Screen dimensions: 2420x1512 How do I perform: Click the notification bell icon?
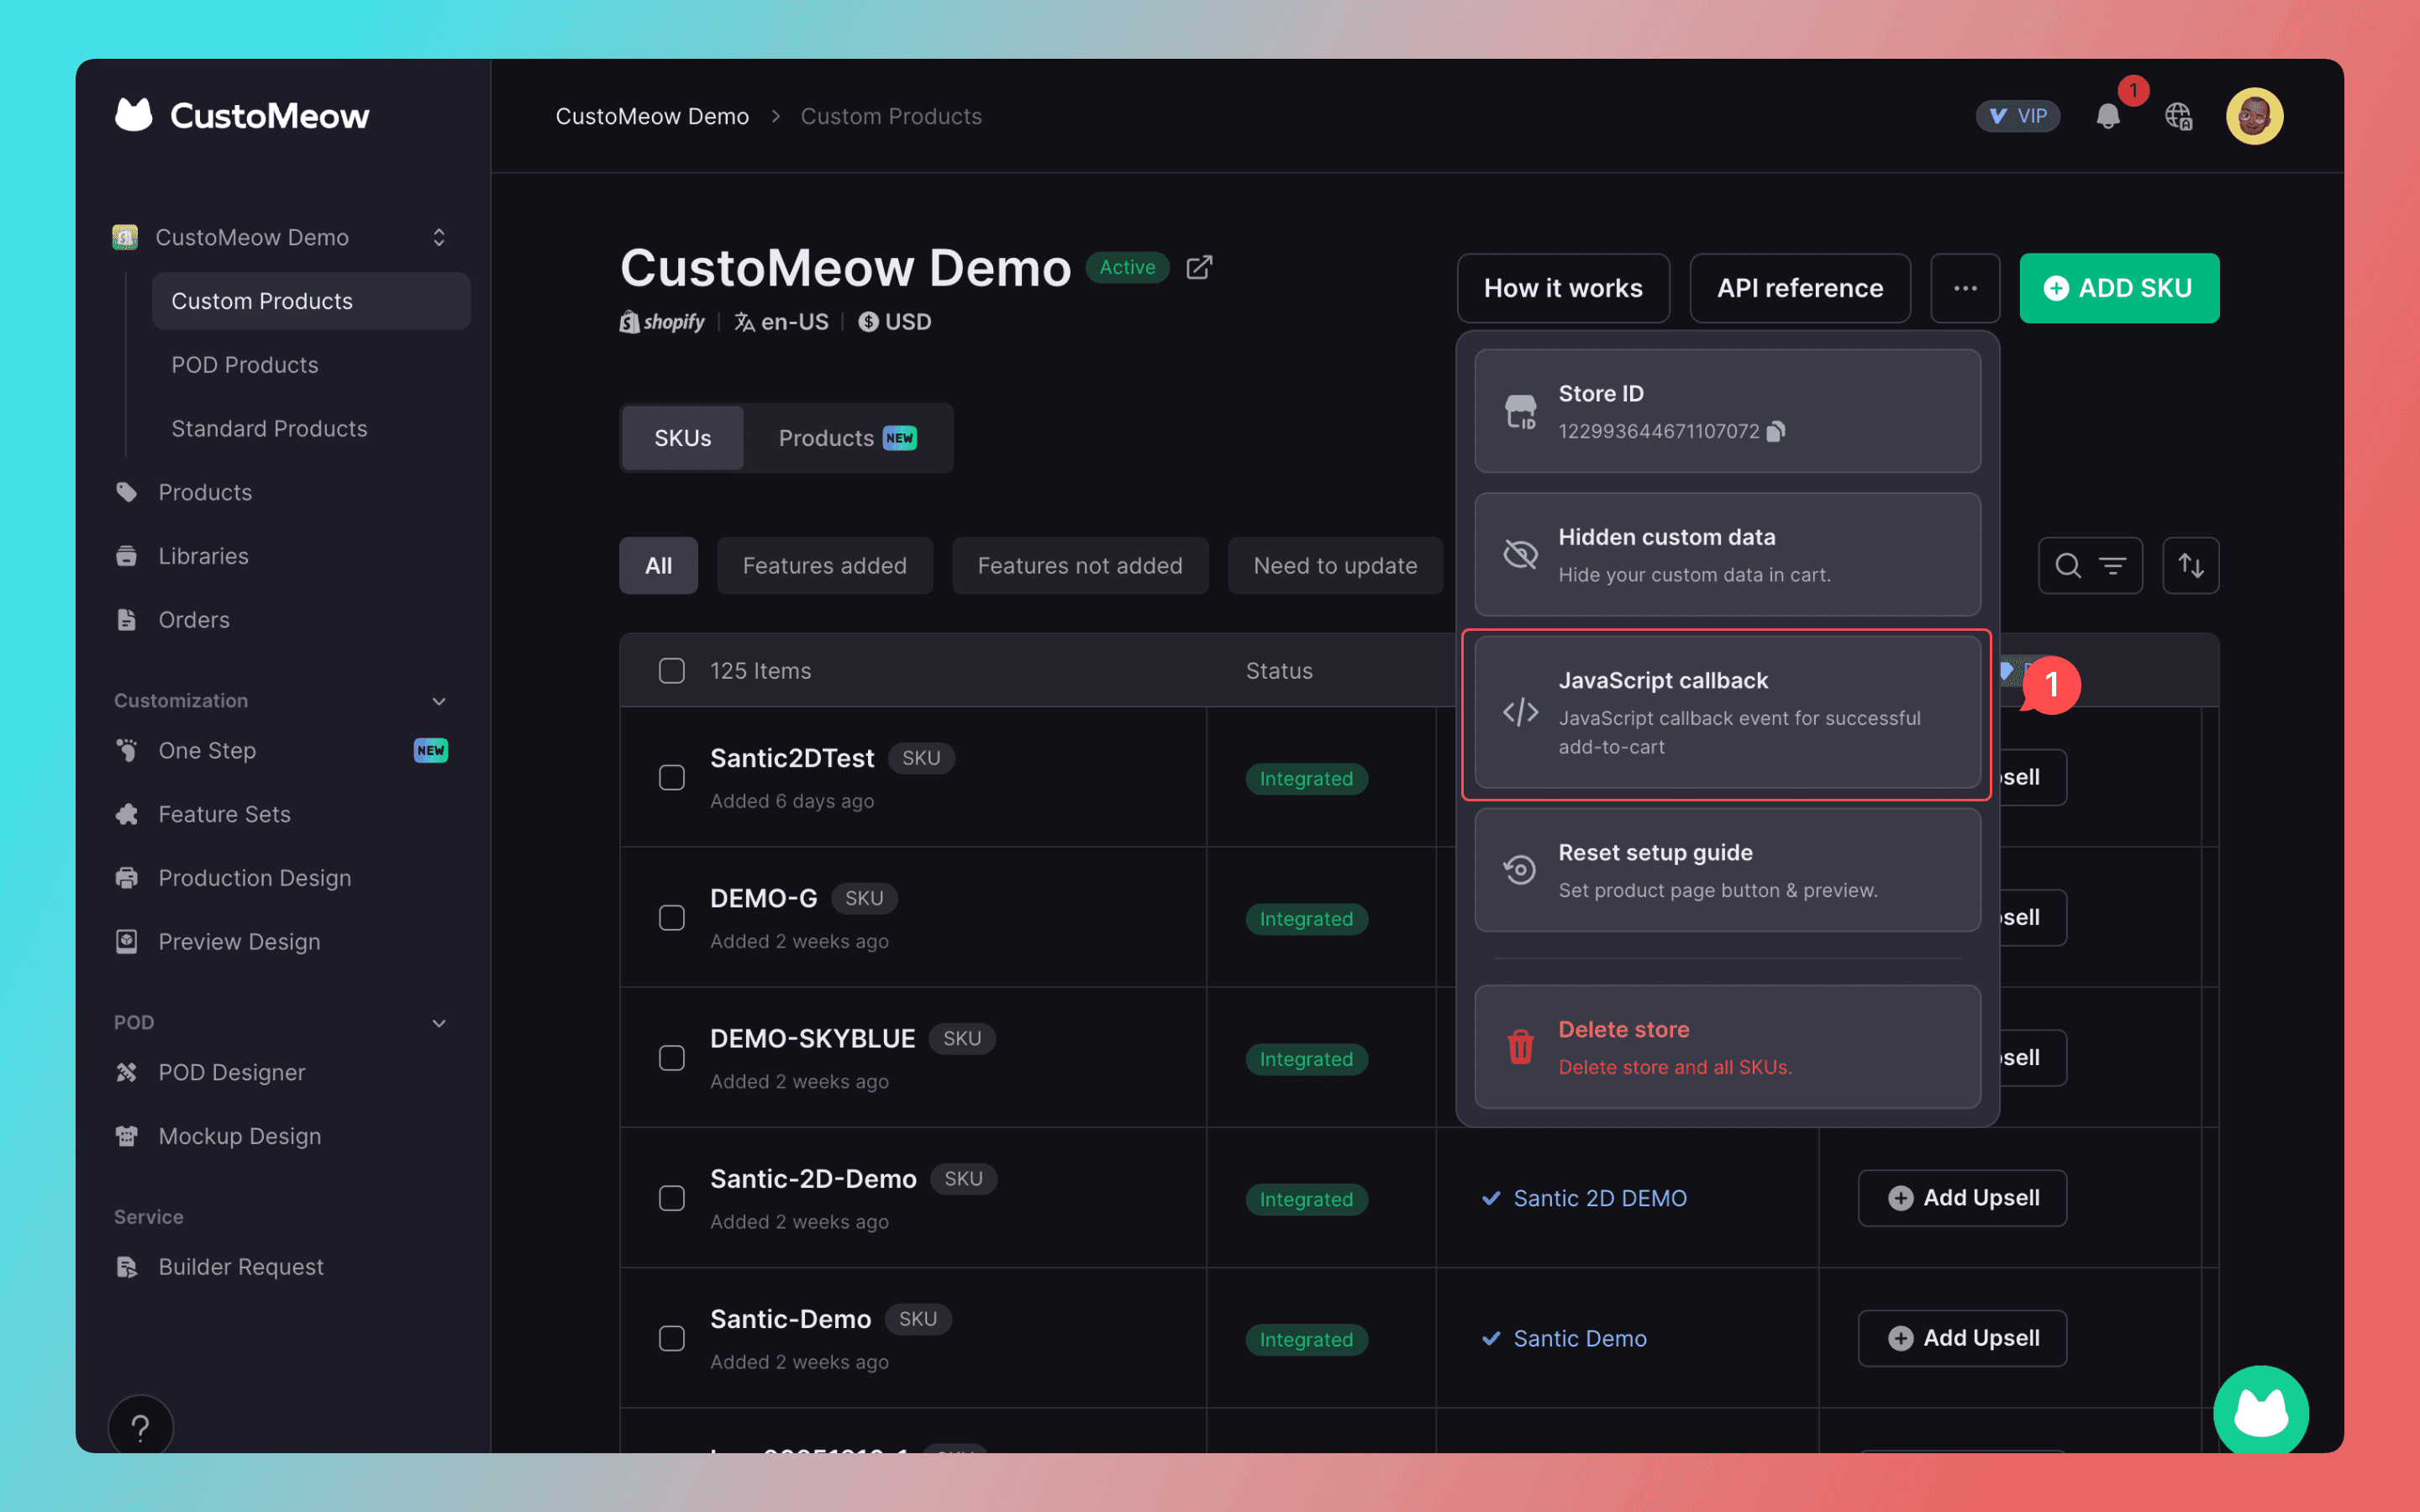pyautogui.click(x=2107, y=116)
